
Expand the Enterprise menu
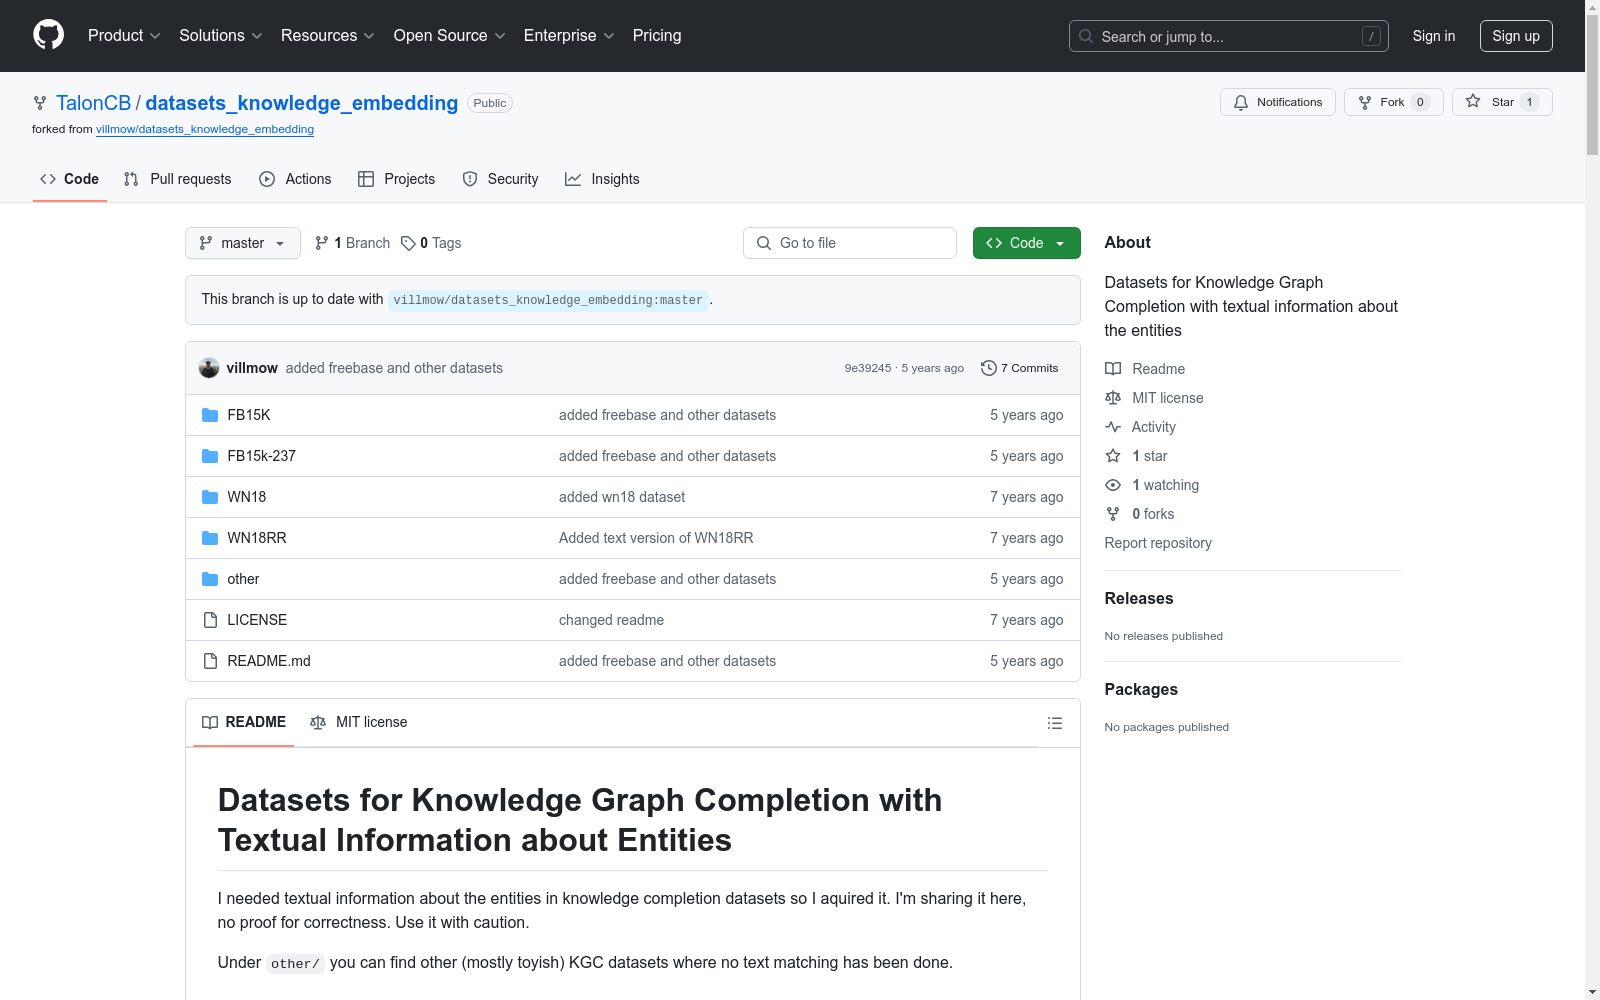(x=569, y=35)
